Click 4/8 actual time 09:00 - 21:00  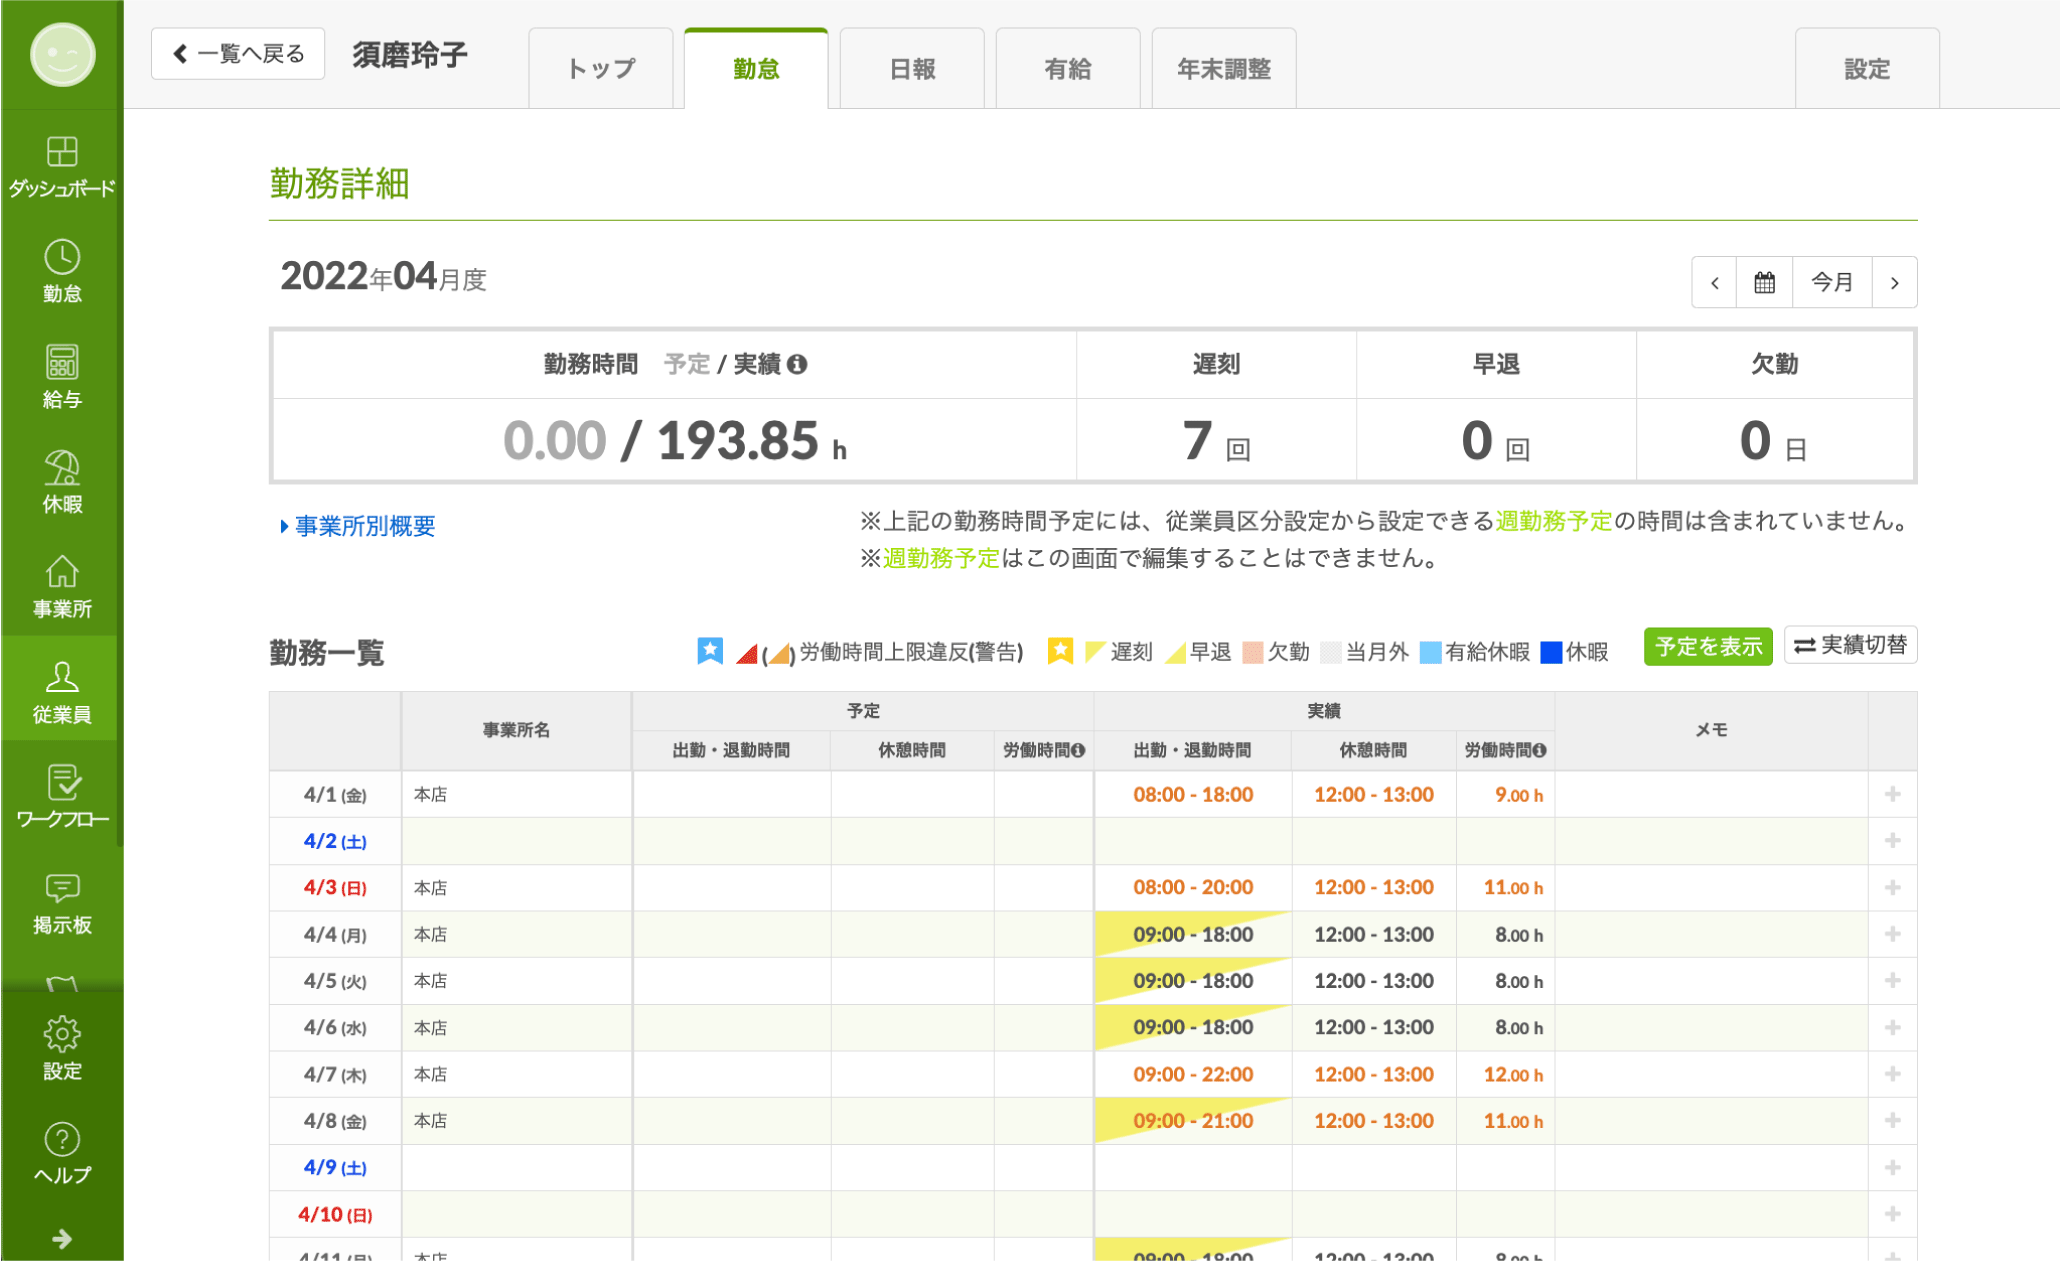(1193, 1121)
